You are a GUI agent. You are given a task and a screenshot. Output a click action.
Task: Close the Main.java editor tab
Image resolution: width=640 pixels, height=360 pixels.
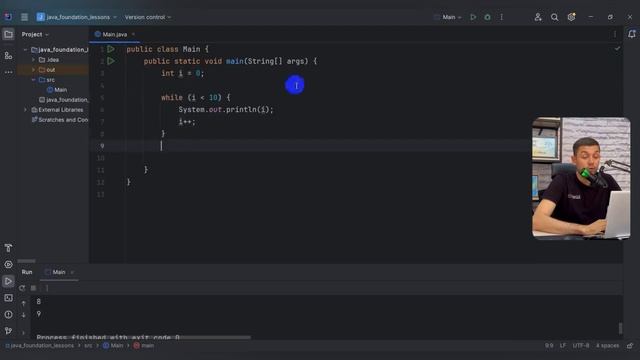tap(133, 34)
